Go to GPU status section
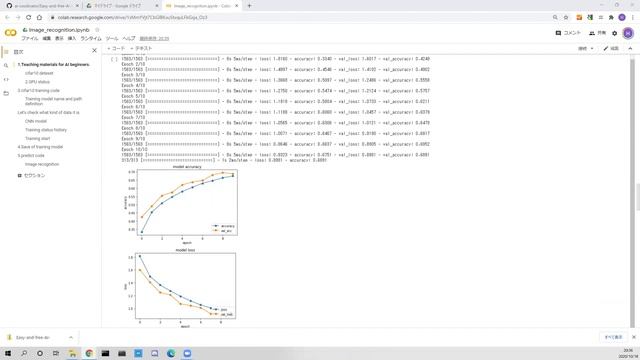Screen dimensions: 640x360 point(37,82)
